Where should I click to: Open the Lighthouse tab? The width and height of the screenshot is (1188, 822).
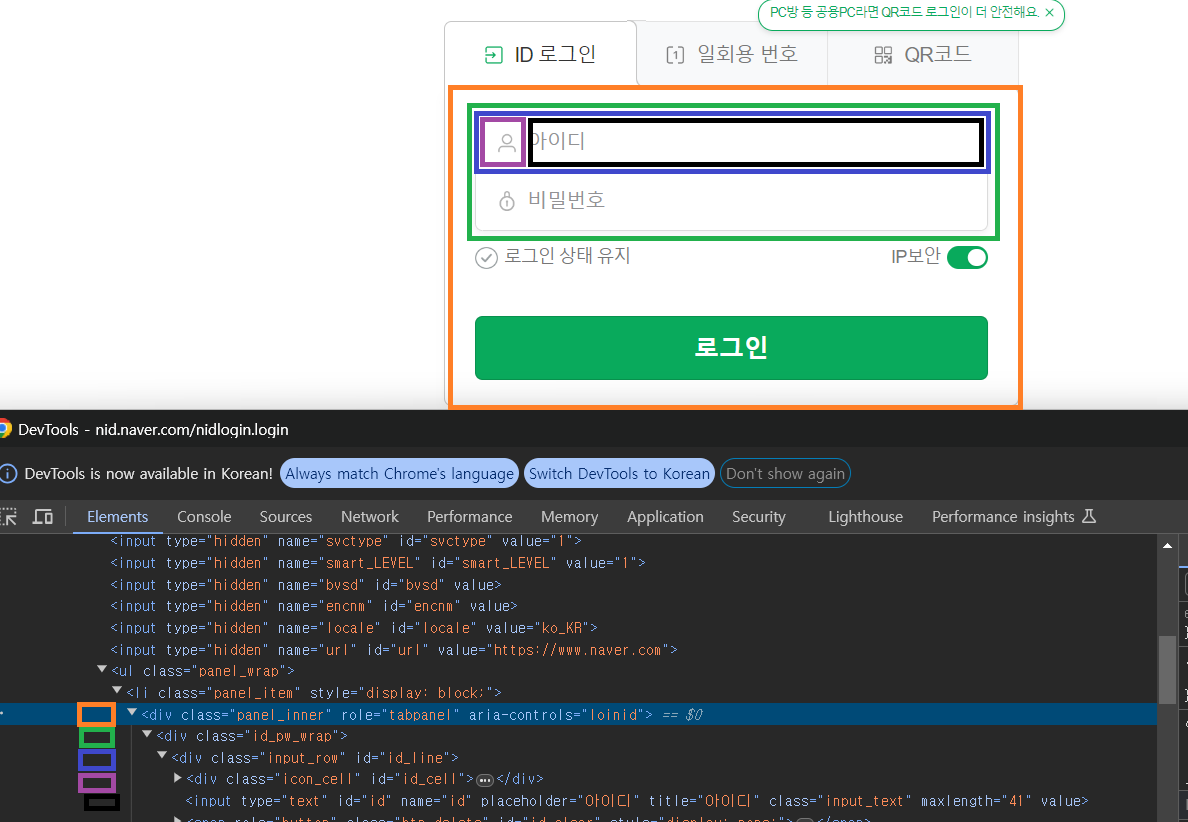tap(865, 517)
